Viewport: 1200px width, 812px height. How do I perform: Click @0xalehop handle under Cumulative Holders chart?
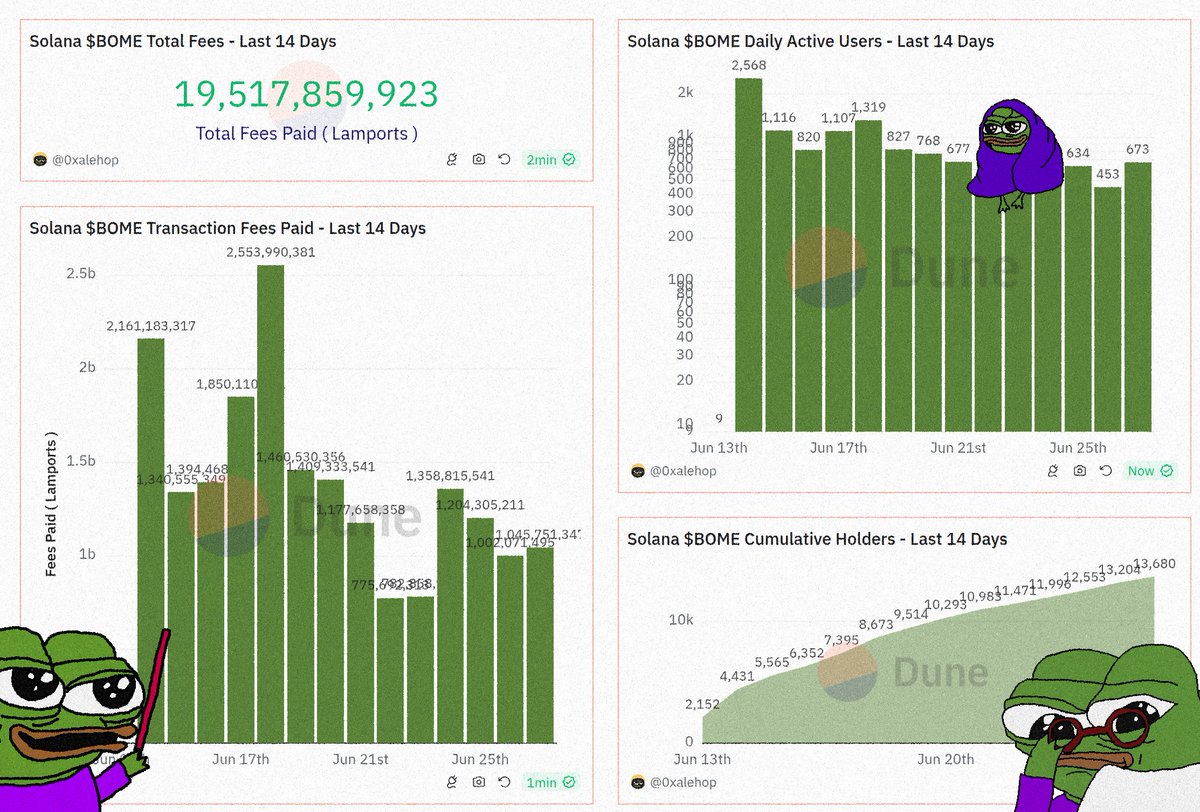point(685,783)
